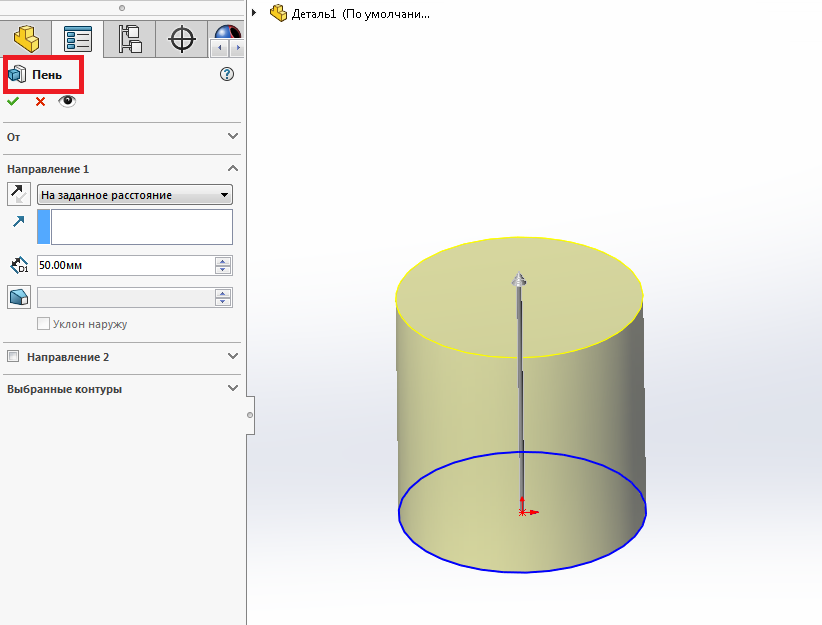
Task: Collapse the Направление 1 section
Action: click(x=233, y=168)
